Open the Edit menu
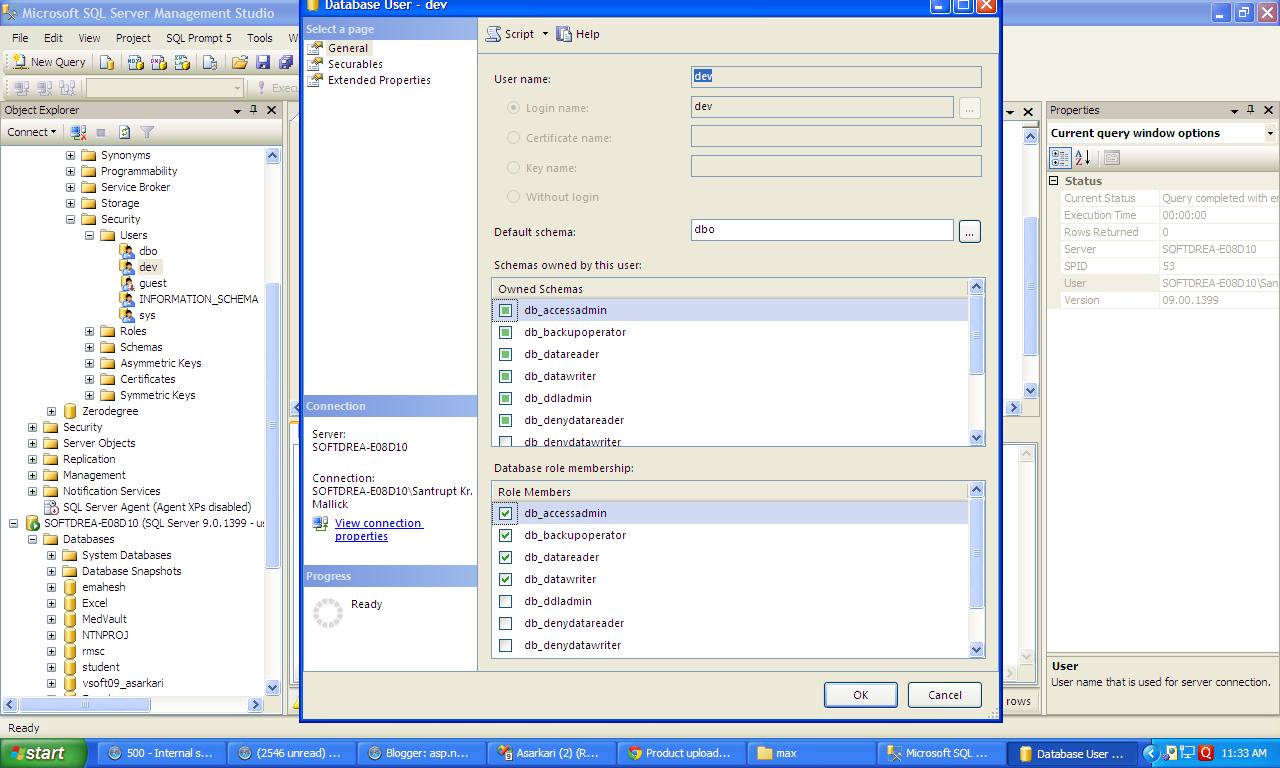 tap(53, 38)
